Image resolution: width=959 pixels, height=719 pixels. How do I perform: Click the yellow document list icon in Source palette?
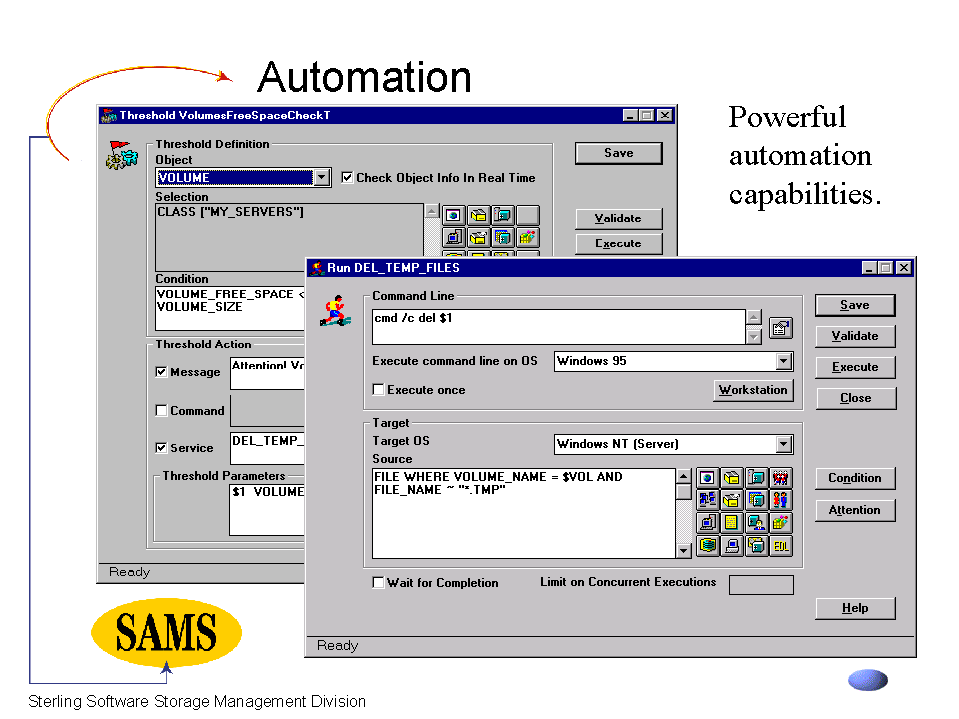732,523
